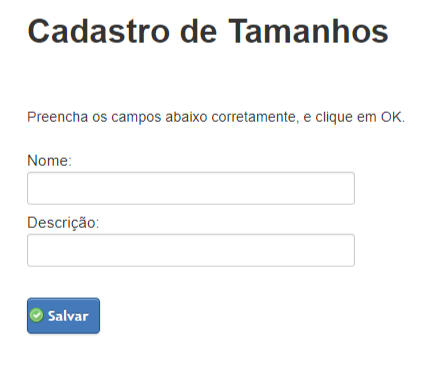Click the word Cadastro in the heading
This screenshot has width=446, height=367.
click(99, 31)
